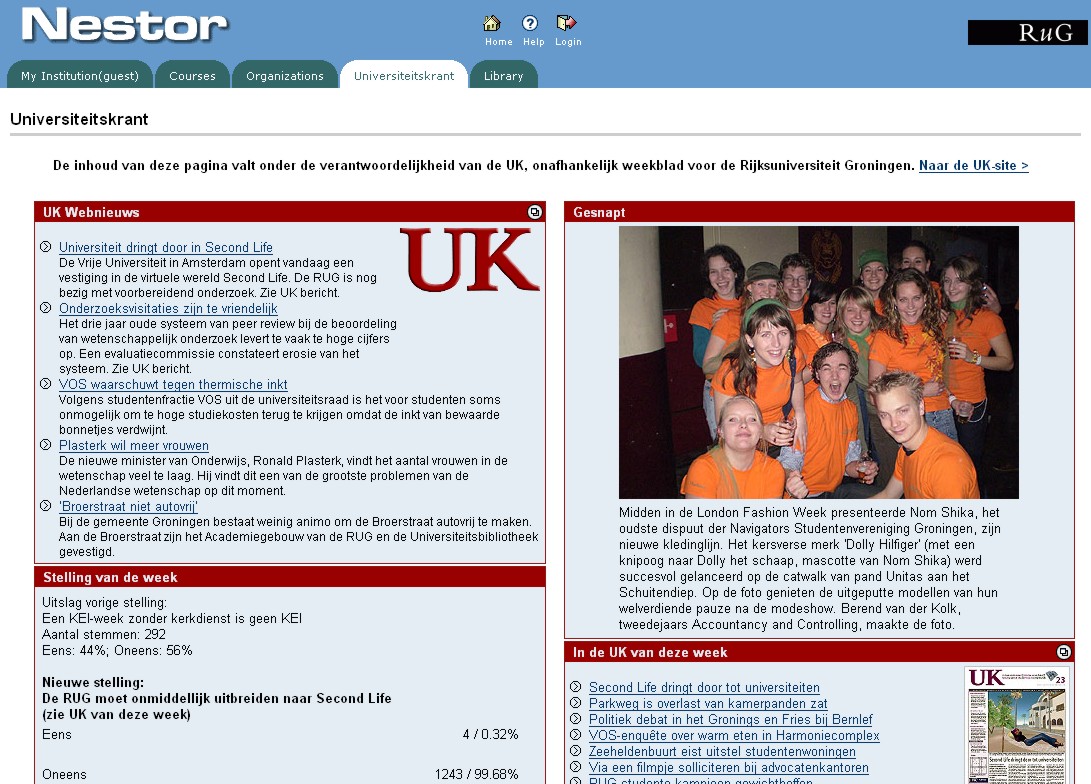Open UK Webnieuws panel window icon
Image resolution: width=1091 pixels, height=784 pixels.
(x=534, y=212)
